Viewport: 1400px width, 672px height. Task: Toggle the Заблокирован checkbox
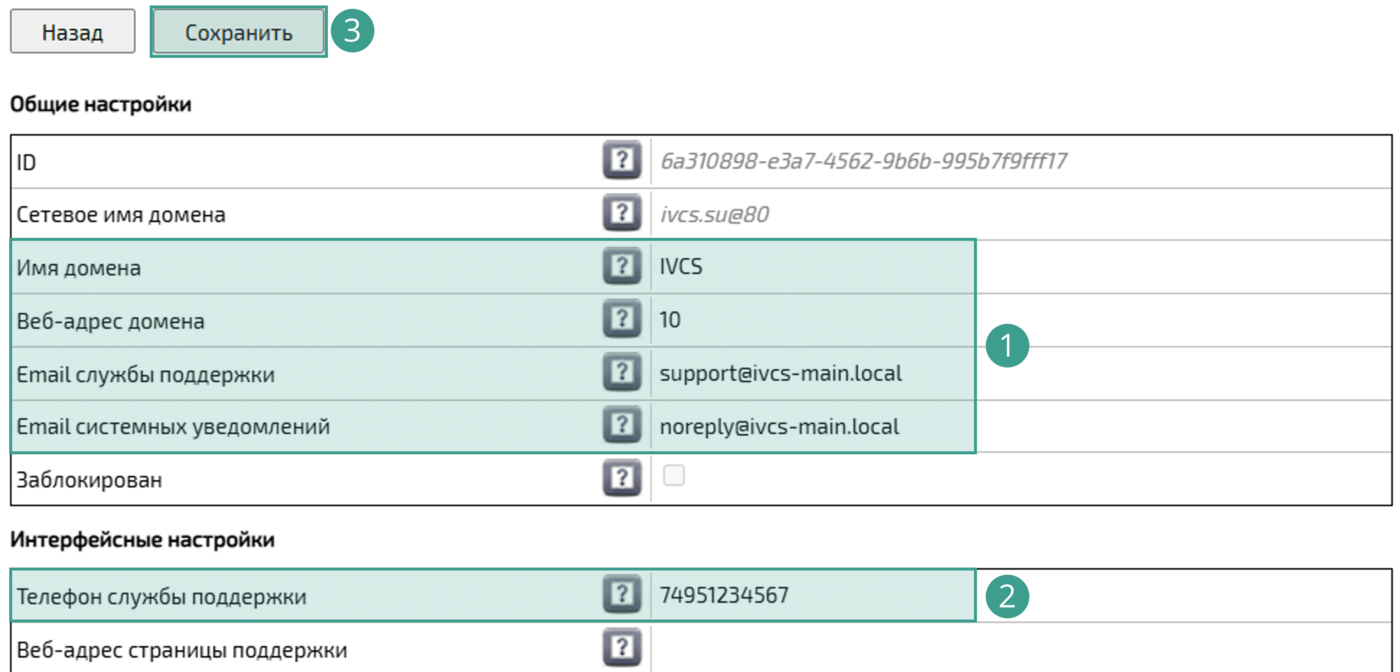[674, 476]
